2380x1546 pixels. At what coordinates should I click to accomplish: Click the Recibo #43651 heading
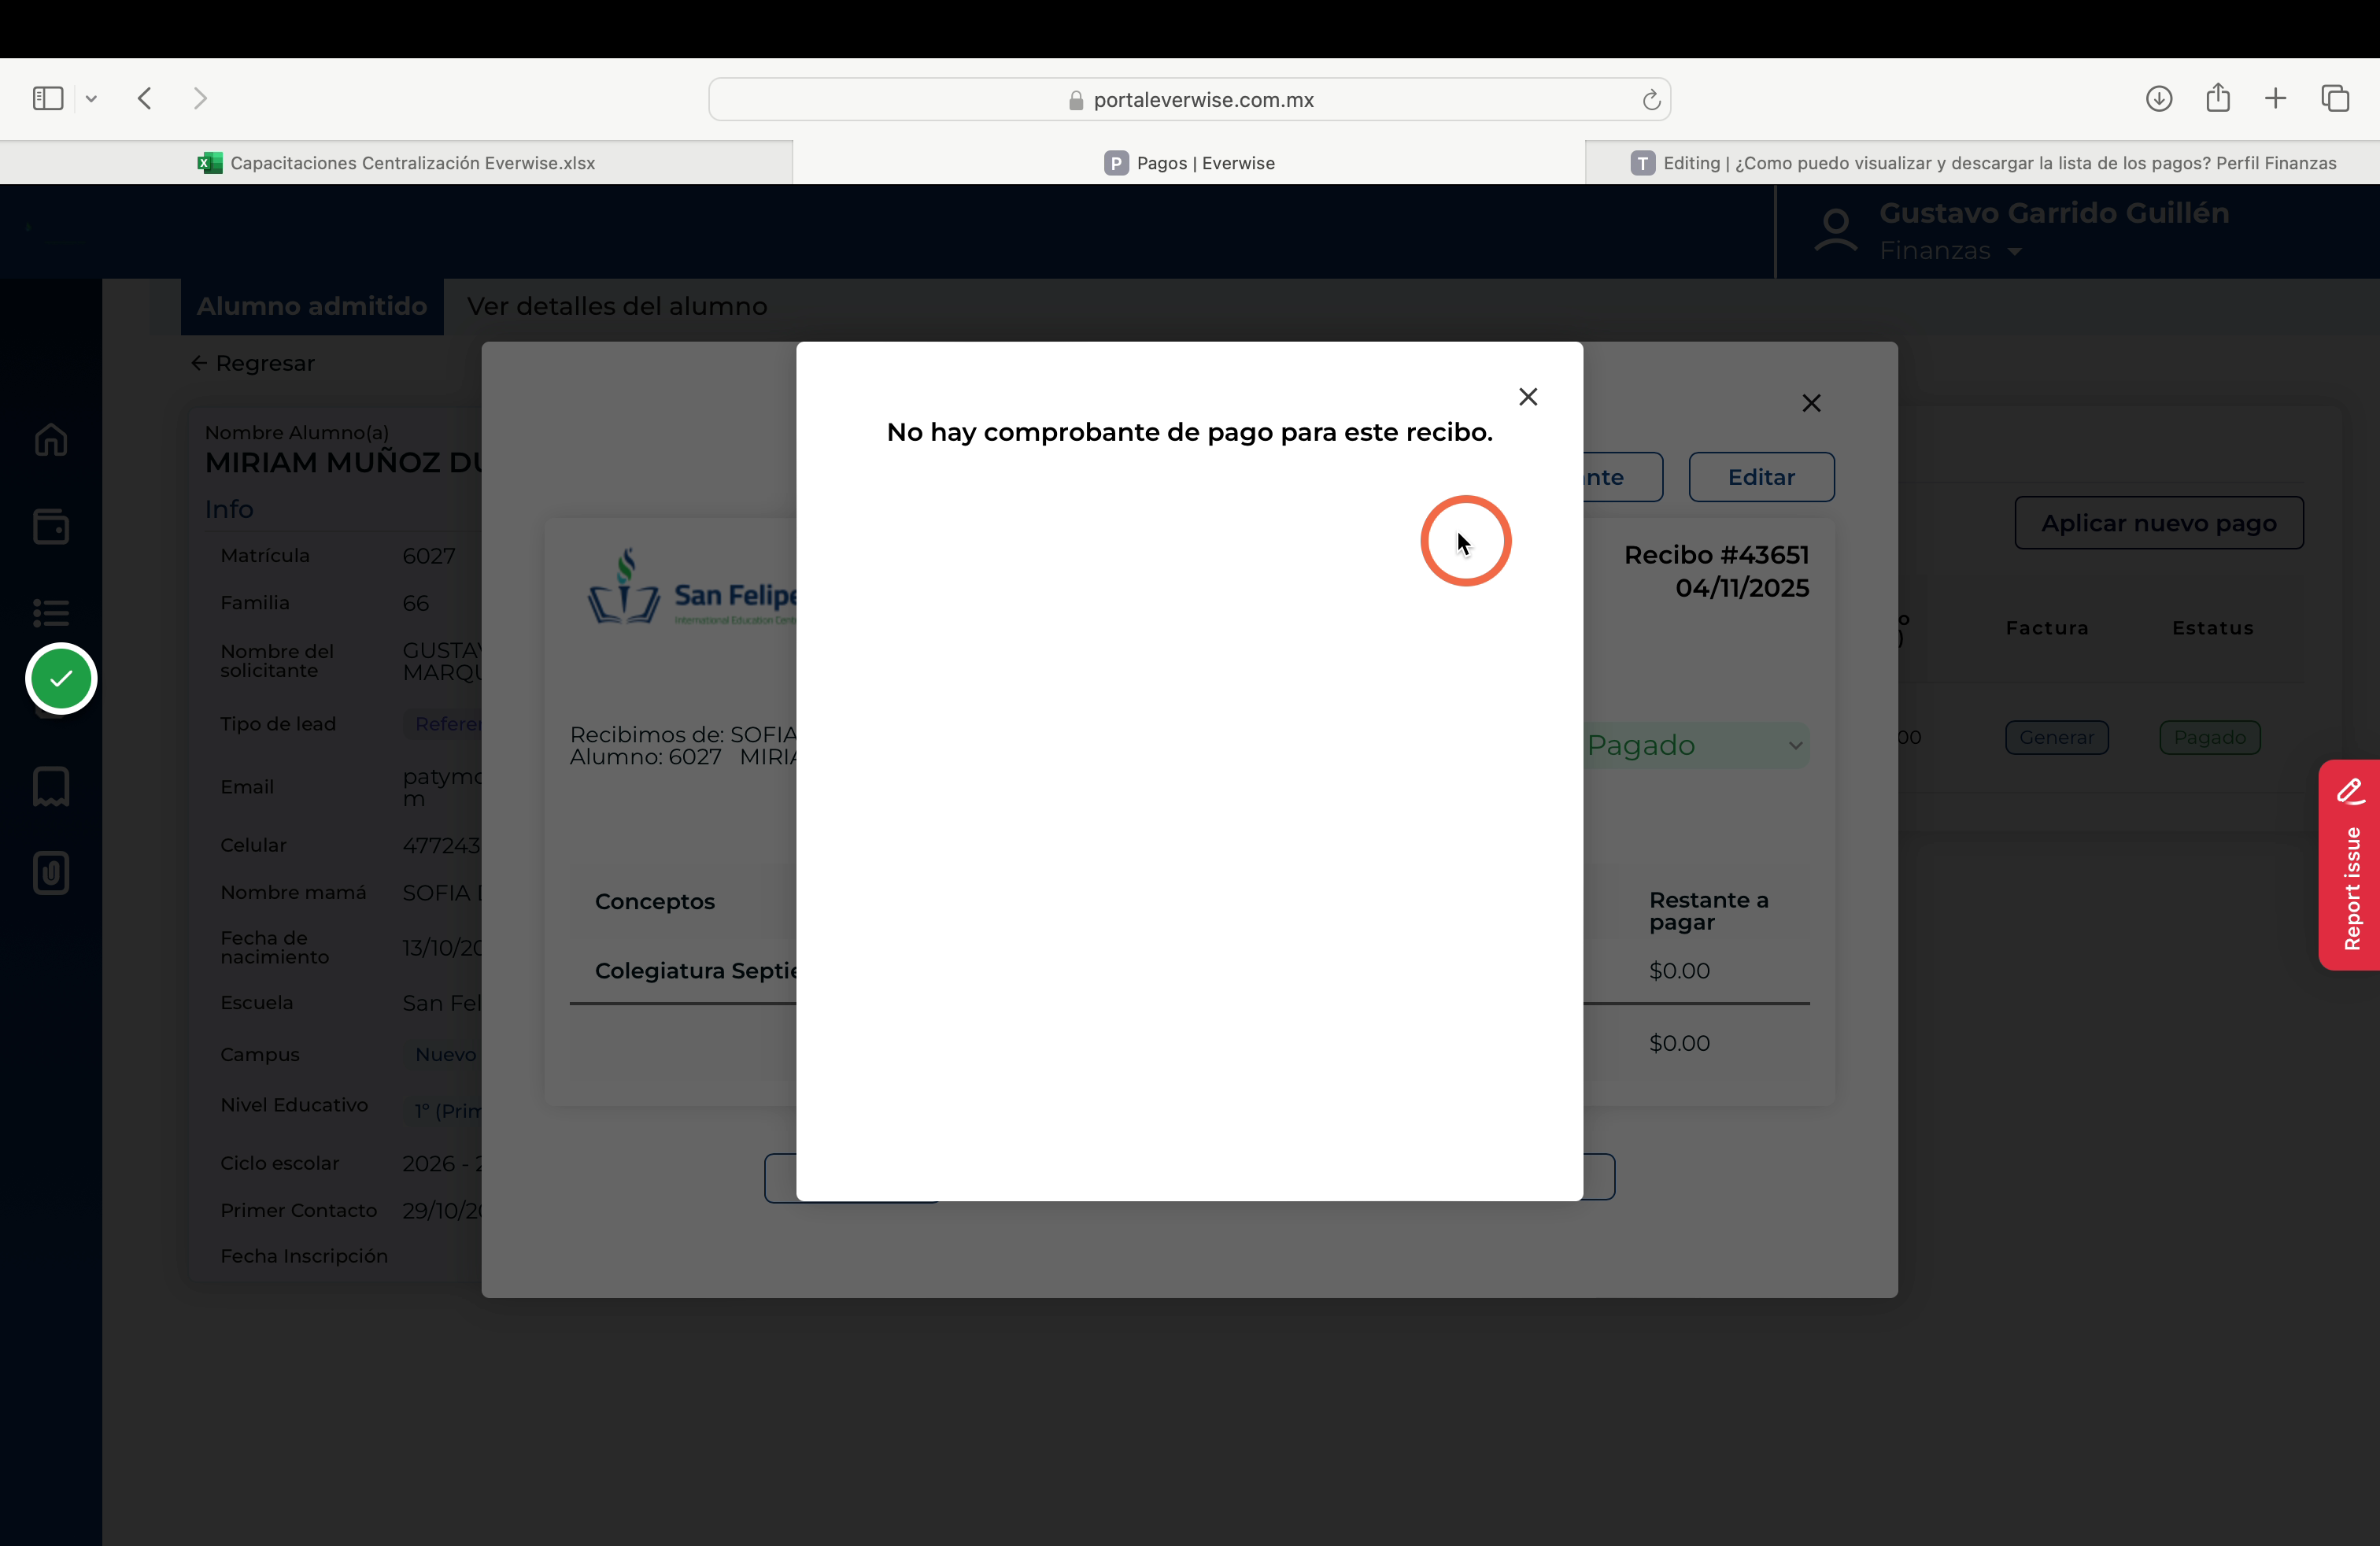tap(1716, 555)
